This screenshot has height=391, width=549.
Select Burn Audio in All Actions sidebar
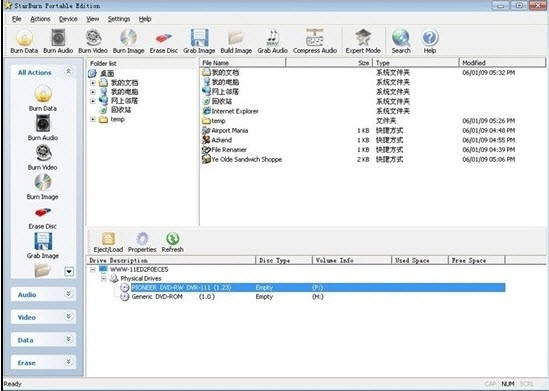43,128
